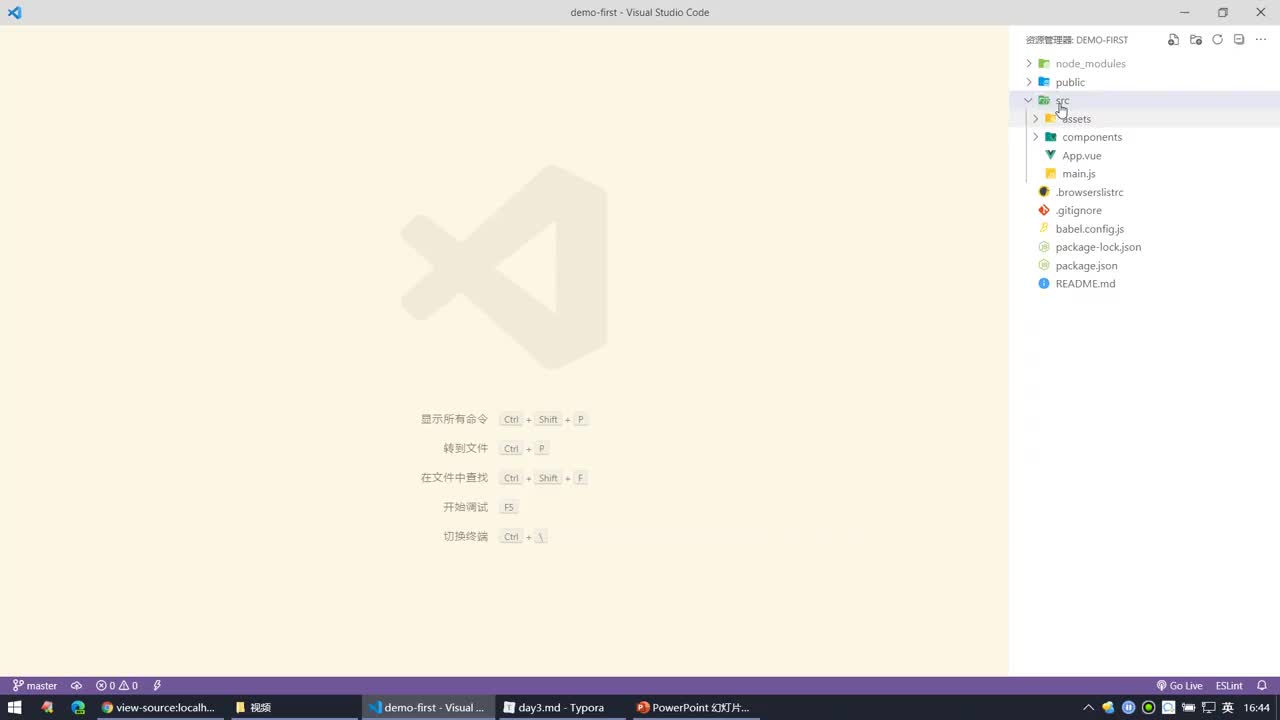This screenshot has width=1280, height=720.
Task: Open babel.config.js file
Action: (1089, 229)
